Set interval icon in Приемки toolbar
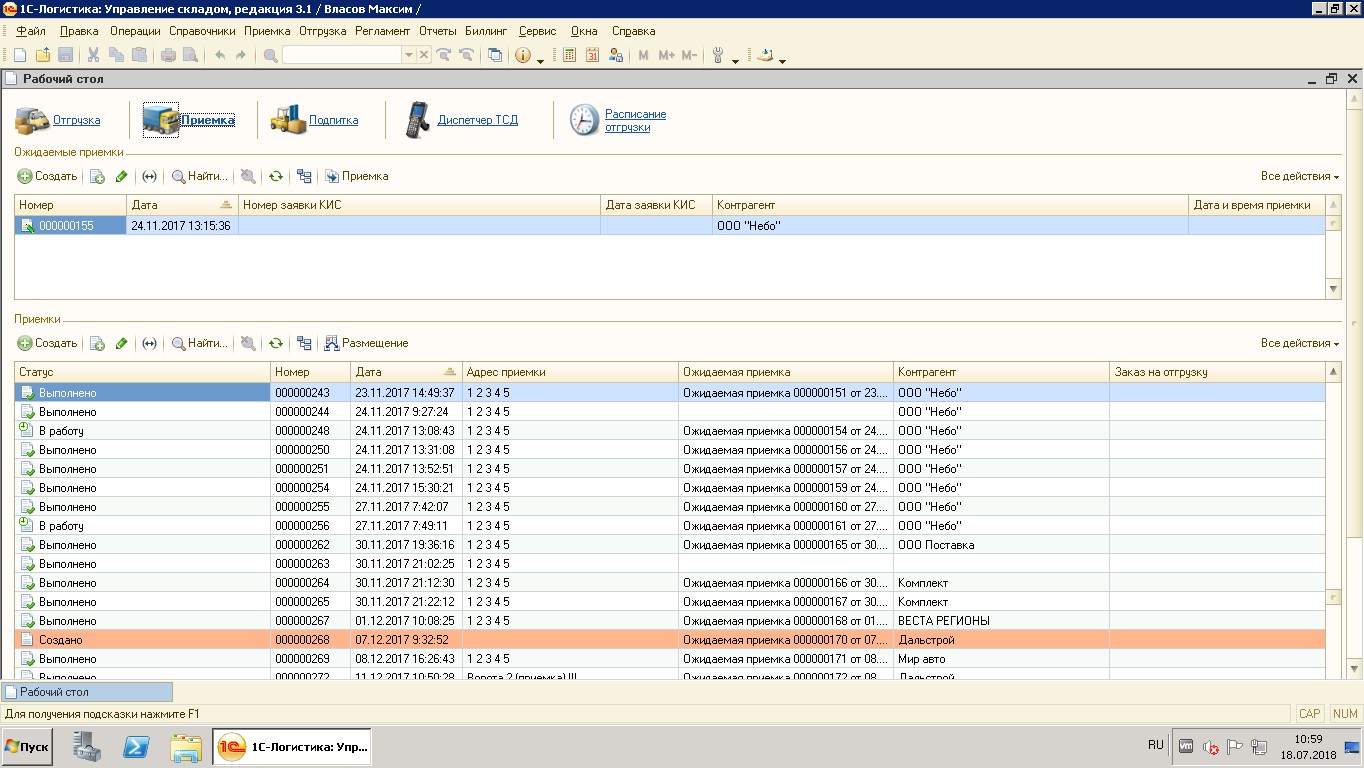The height and width of the screenshot is (768, 1364). pyautogui.click(x=149, y=343)
